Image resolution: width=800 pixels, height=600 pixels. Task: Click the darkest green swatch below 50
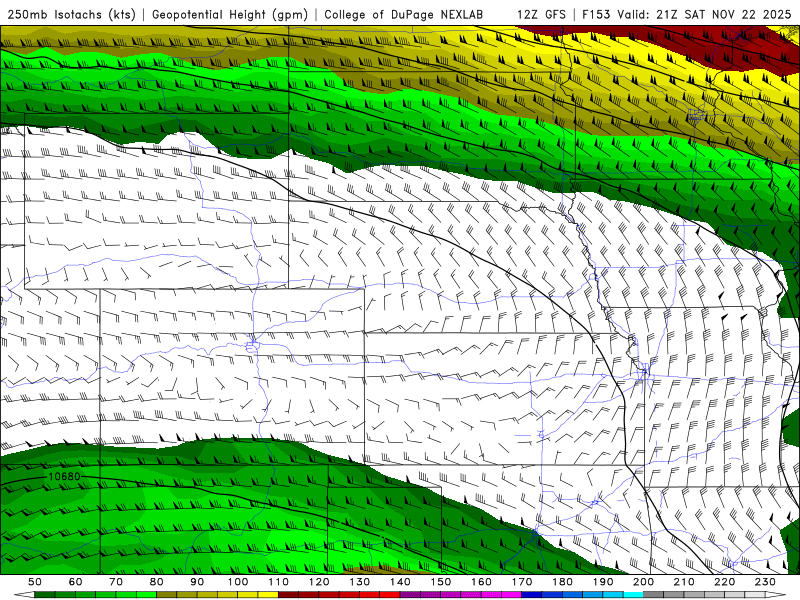point(45,595)
